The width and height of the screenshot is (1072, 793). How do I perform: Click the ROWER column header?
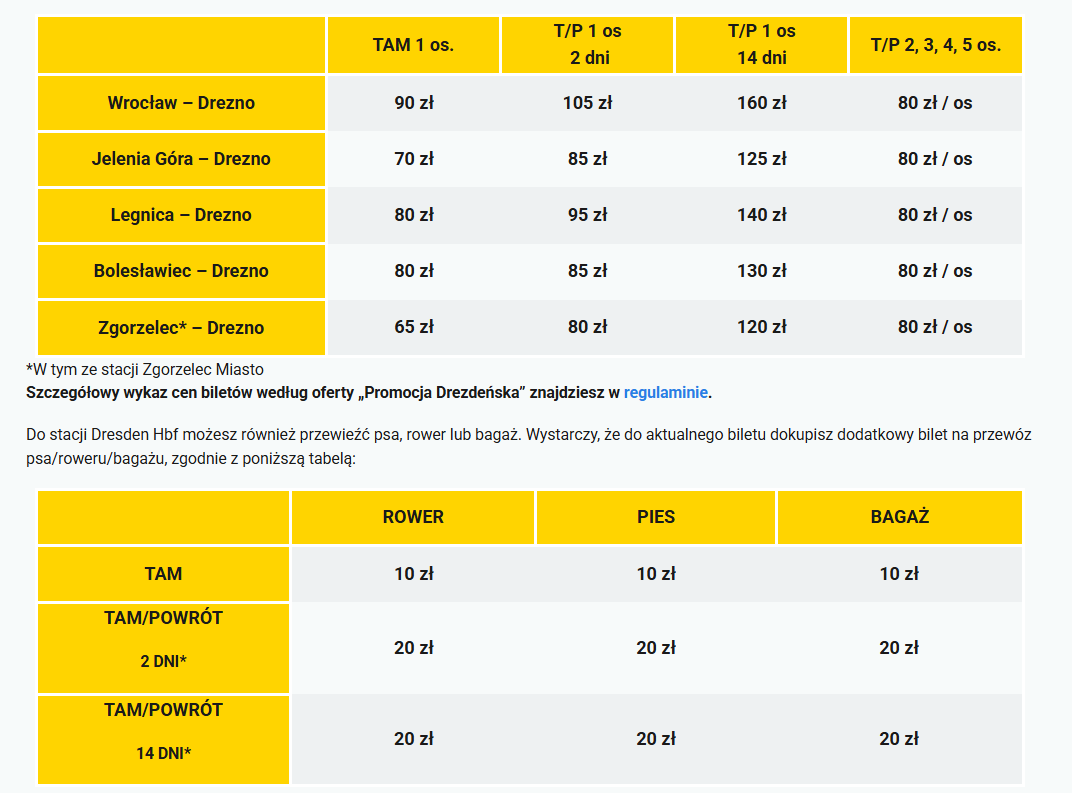pyautogui.click(x=413, y=517)
